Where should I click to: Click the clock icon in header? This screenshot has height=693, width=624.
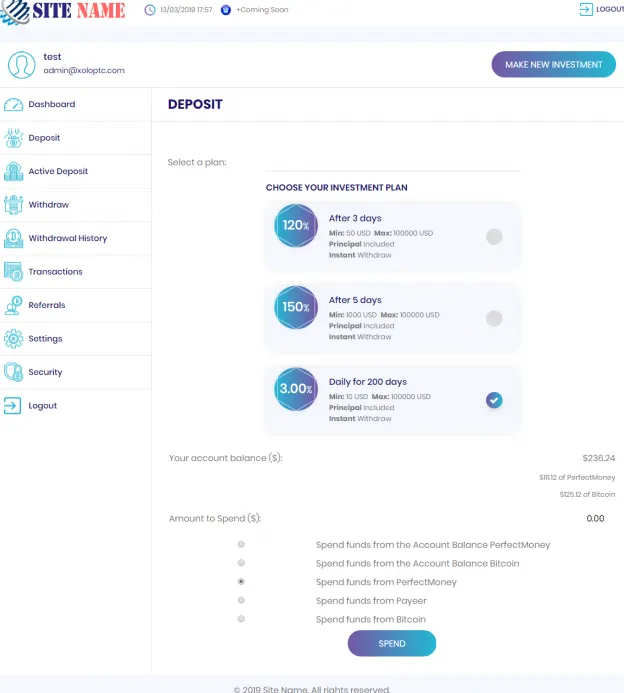[150, 10]
